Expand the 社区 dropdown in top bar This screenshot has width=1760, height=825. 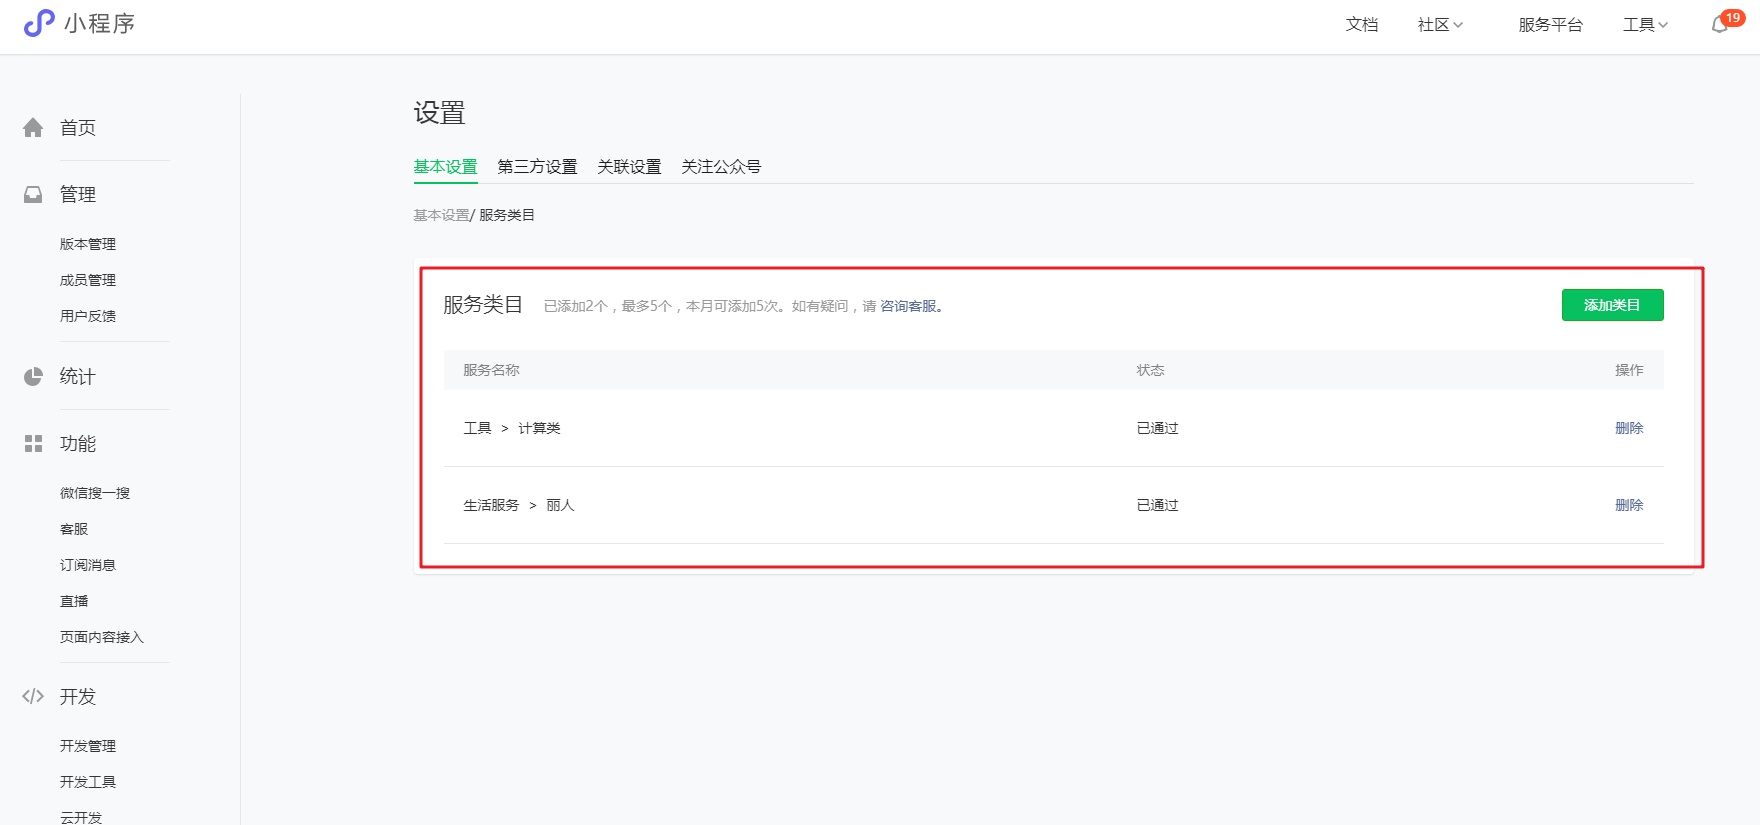1440,25
